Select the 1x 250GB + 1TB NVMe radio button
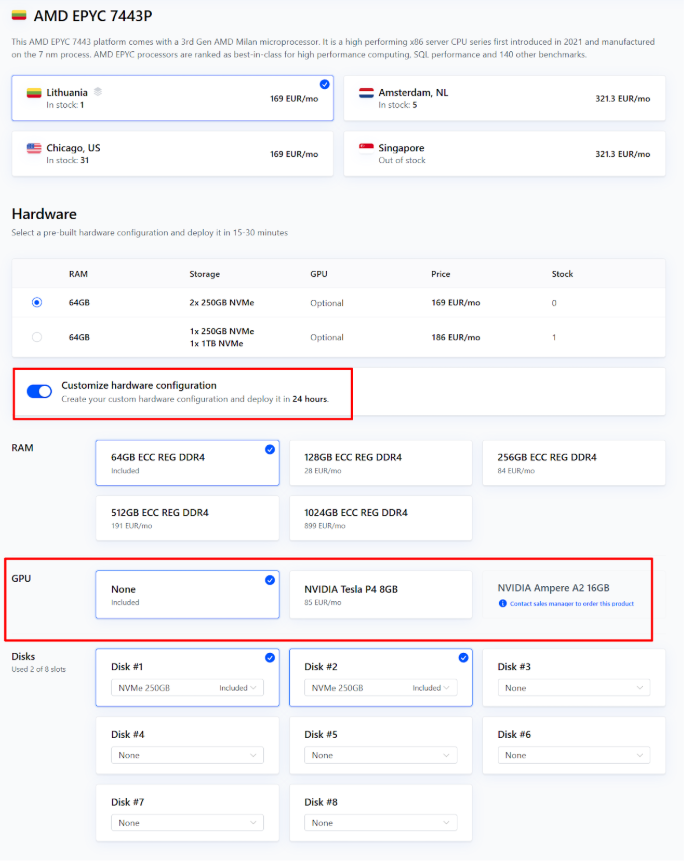685x866 pixels. coord(37,337)
